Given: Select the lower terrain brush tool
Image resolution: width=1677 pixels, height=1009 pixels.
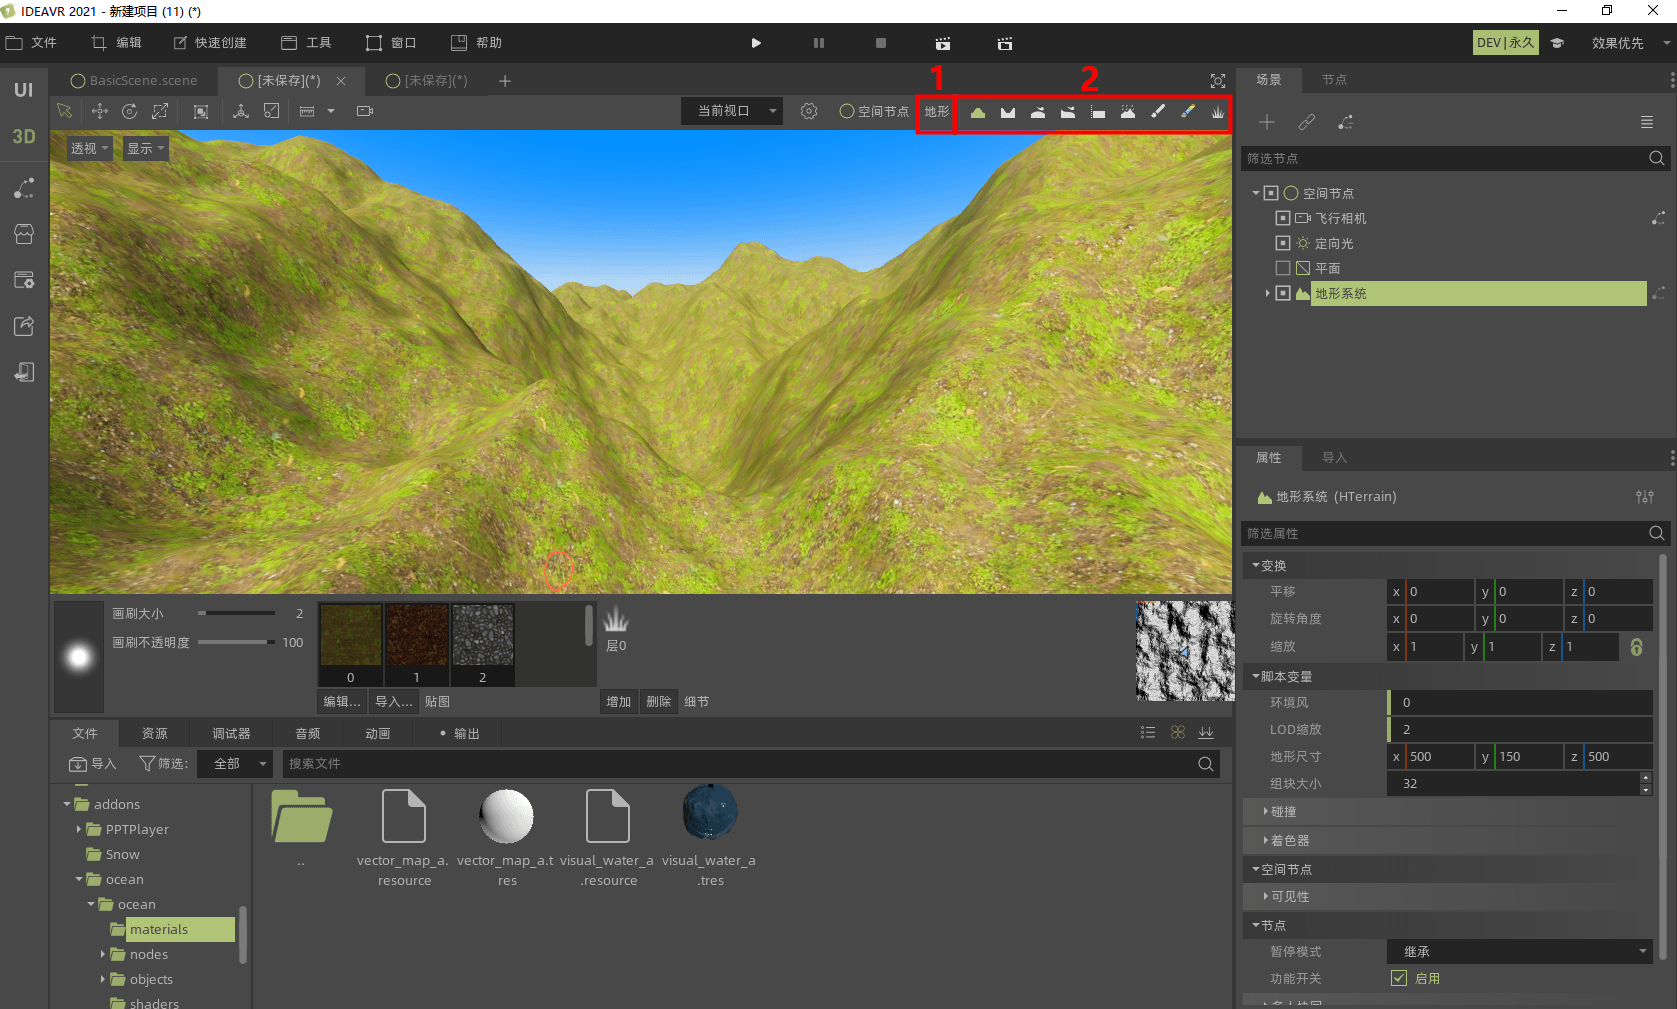Looking at the screenshot, I should coord(1008,112).
